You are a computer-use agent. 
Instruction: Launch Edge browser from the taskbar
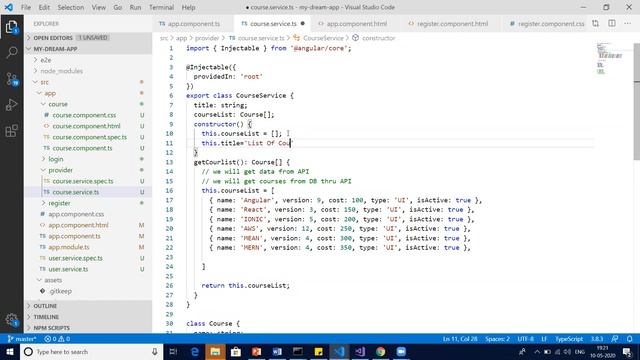coord(195,352)
